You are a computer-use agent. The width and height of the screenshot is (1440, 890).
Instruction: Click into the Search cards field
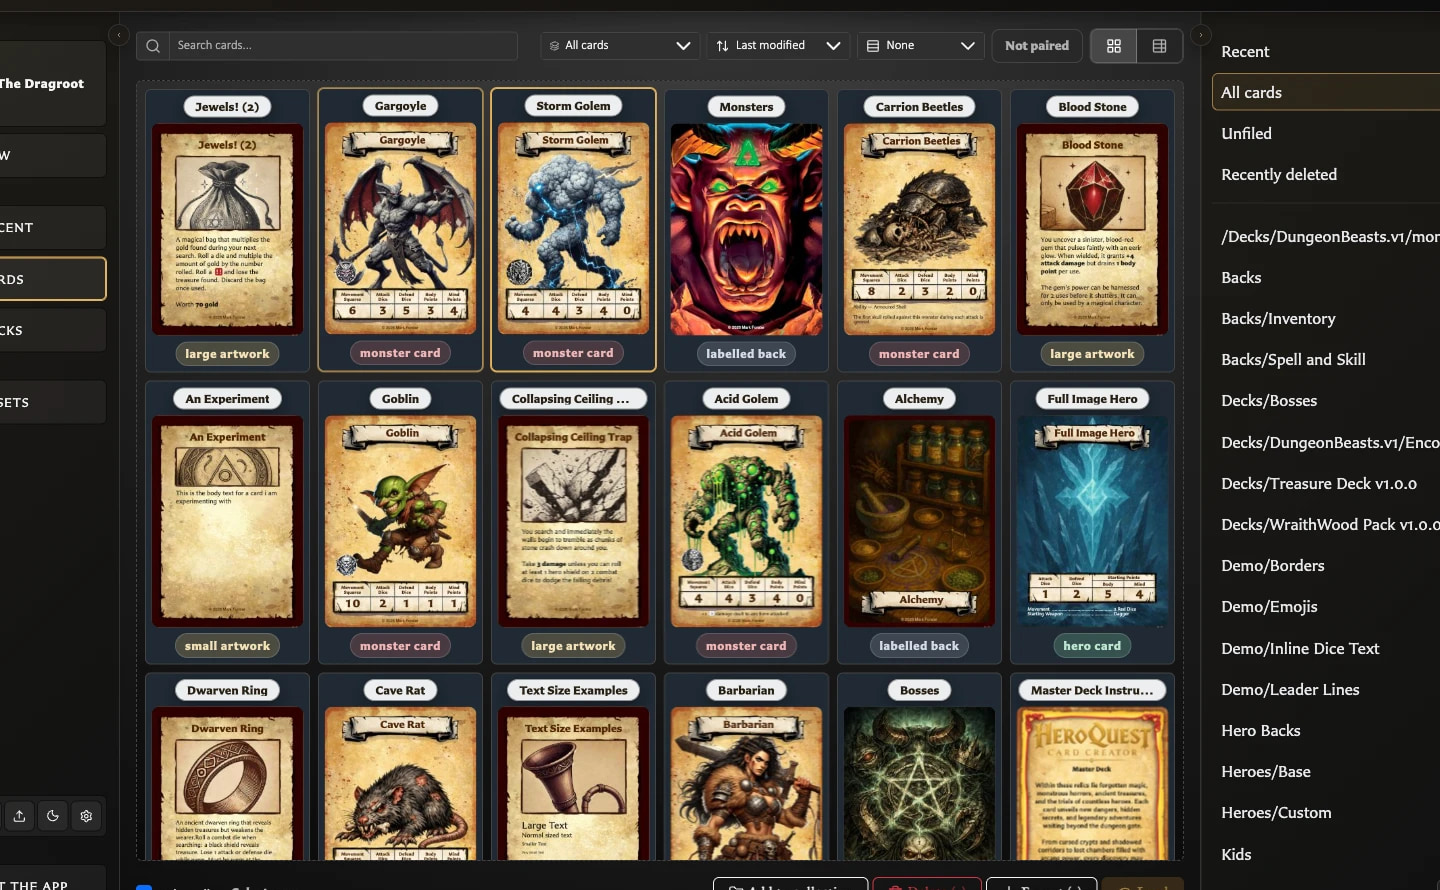[x=343, y=46]
